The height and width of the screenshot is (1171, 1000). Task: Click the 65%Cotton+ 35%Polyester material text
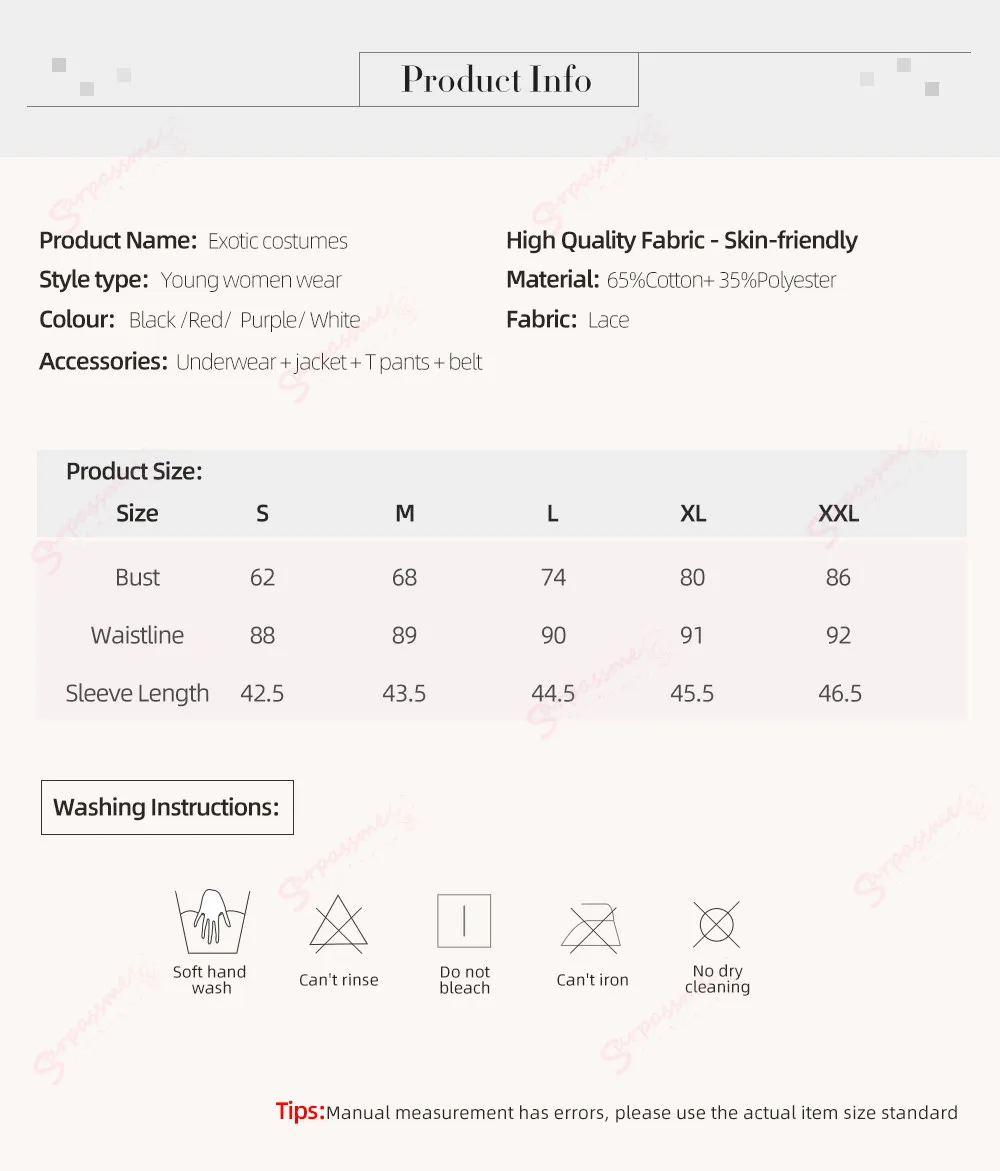coord(721,281)
